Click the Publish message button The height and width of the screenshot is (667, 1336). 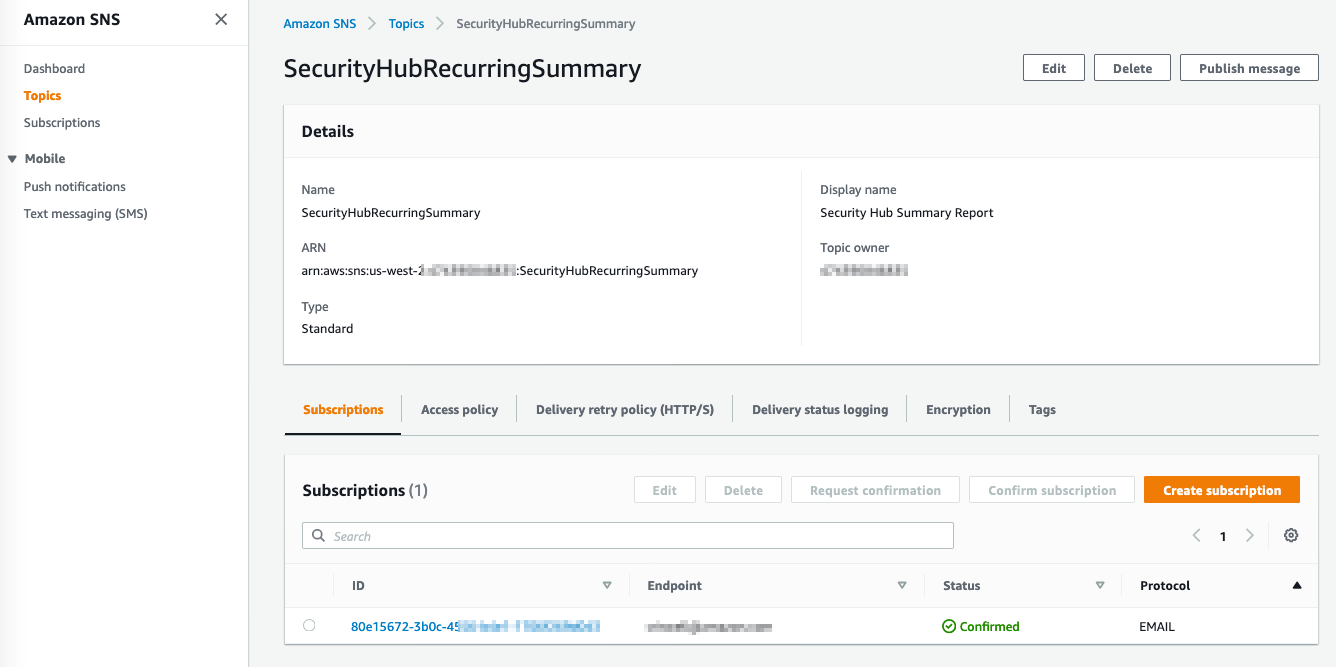1249,67
